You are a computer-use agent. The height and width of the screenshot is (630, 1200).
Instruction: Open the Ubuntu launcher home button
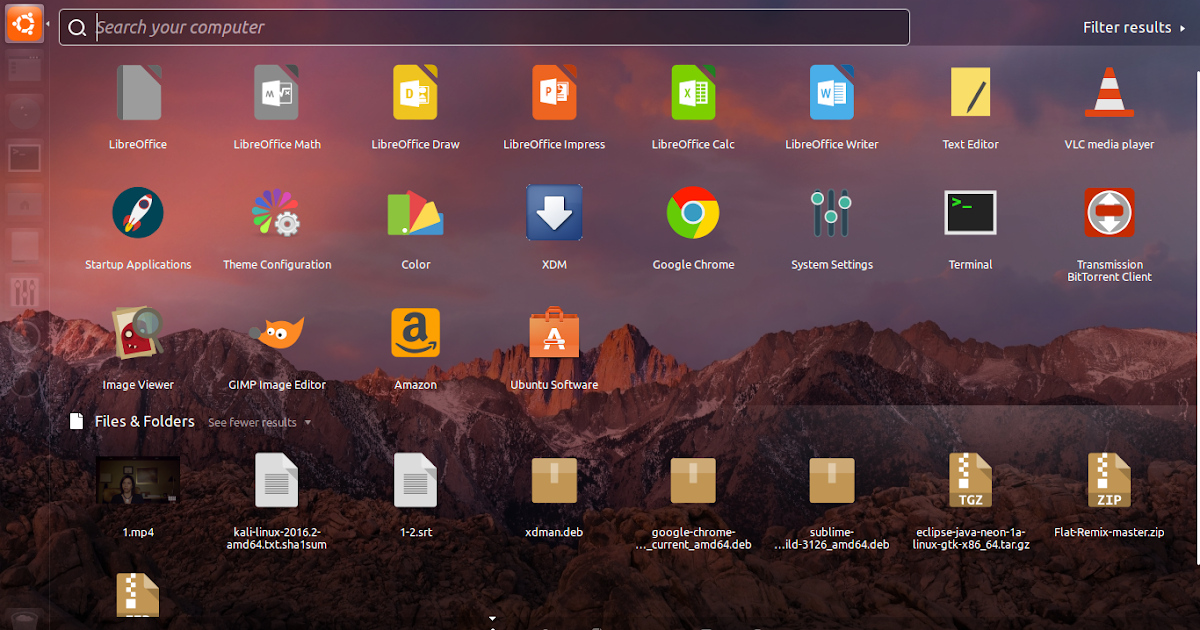click(x=23, y=23)
